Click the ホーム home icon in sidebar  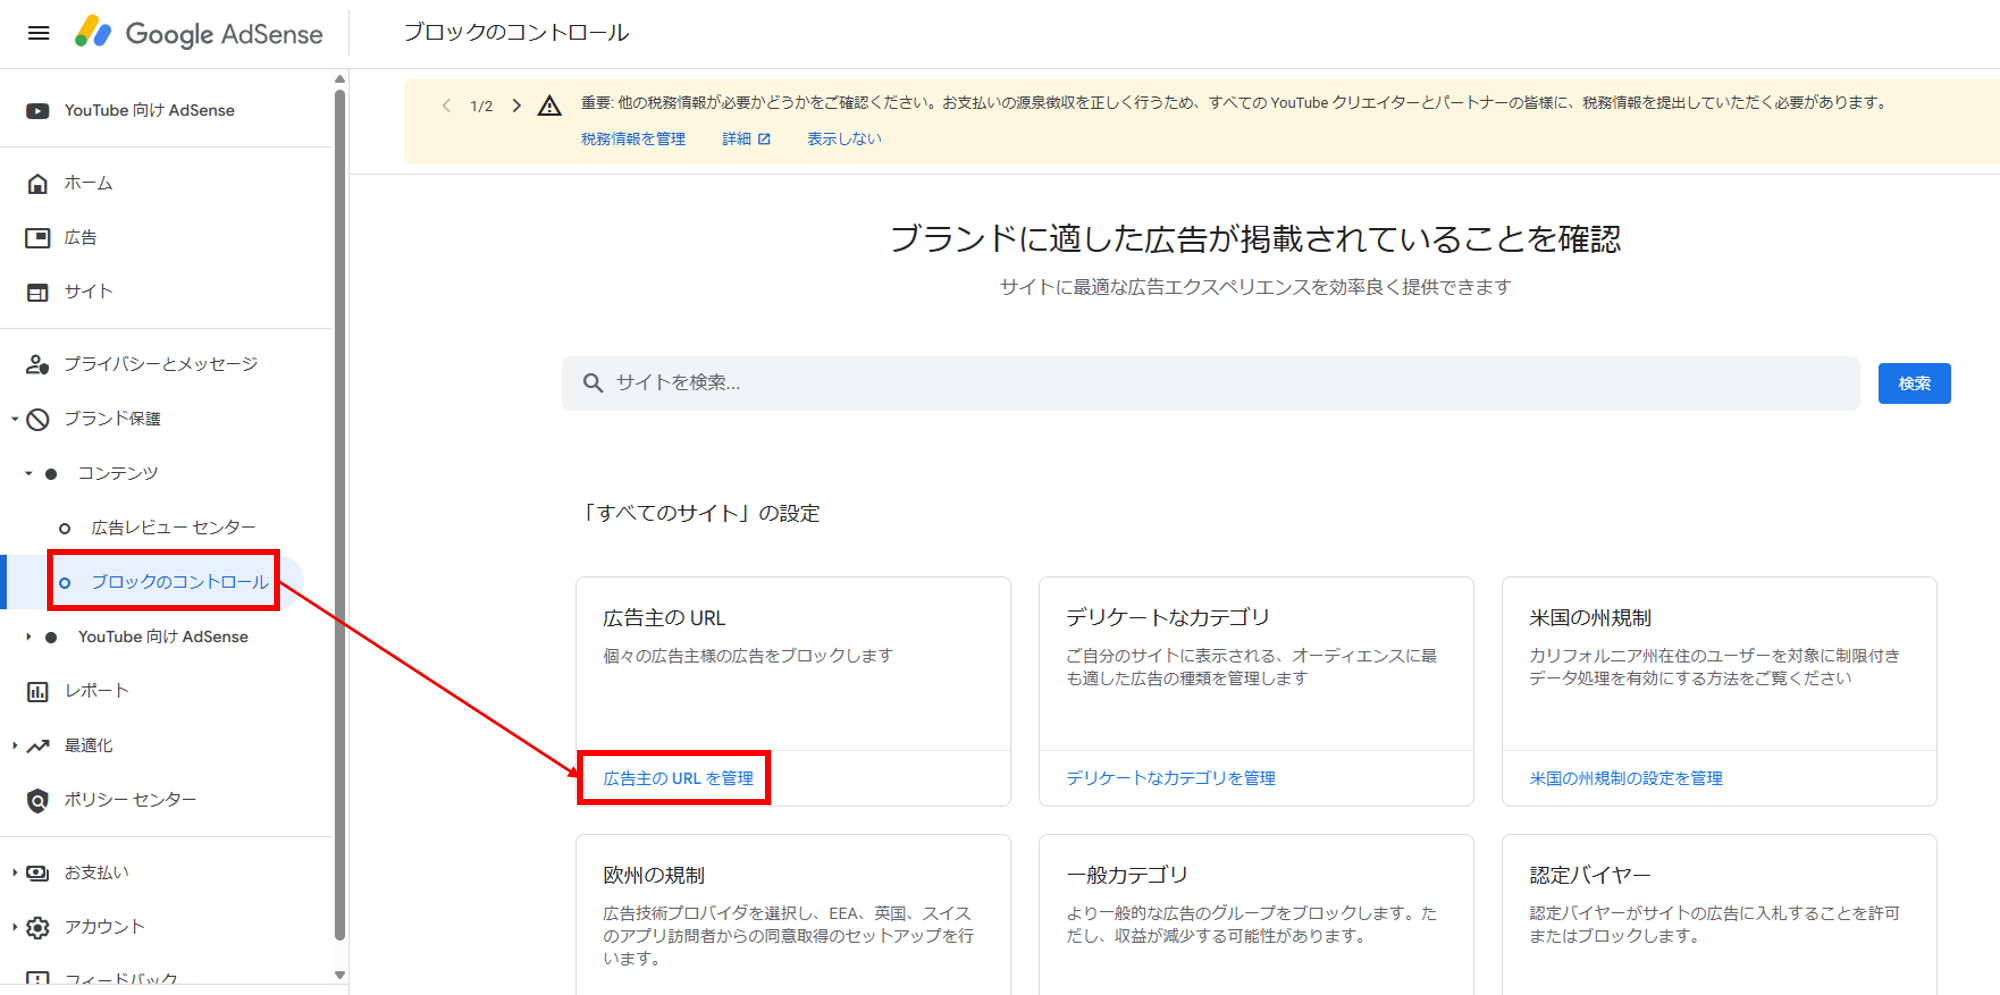click(x=38, y=183)
